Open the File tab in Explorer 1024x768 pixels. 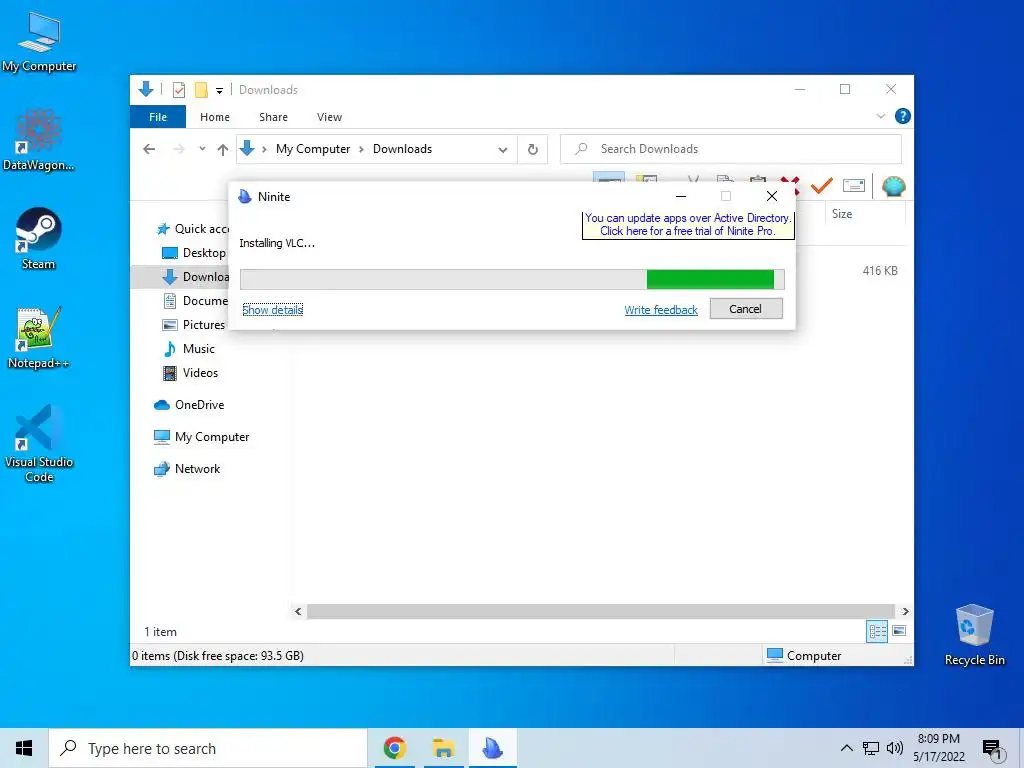point(158,117)
